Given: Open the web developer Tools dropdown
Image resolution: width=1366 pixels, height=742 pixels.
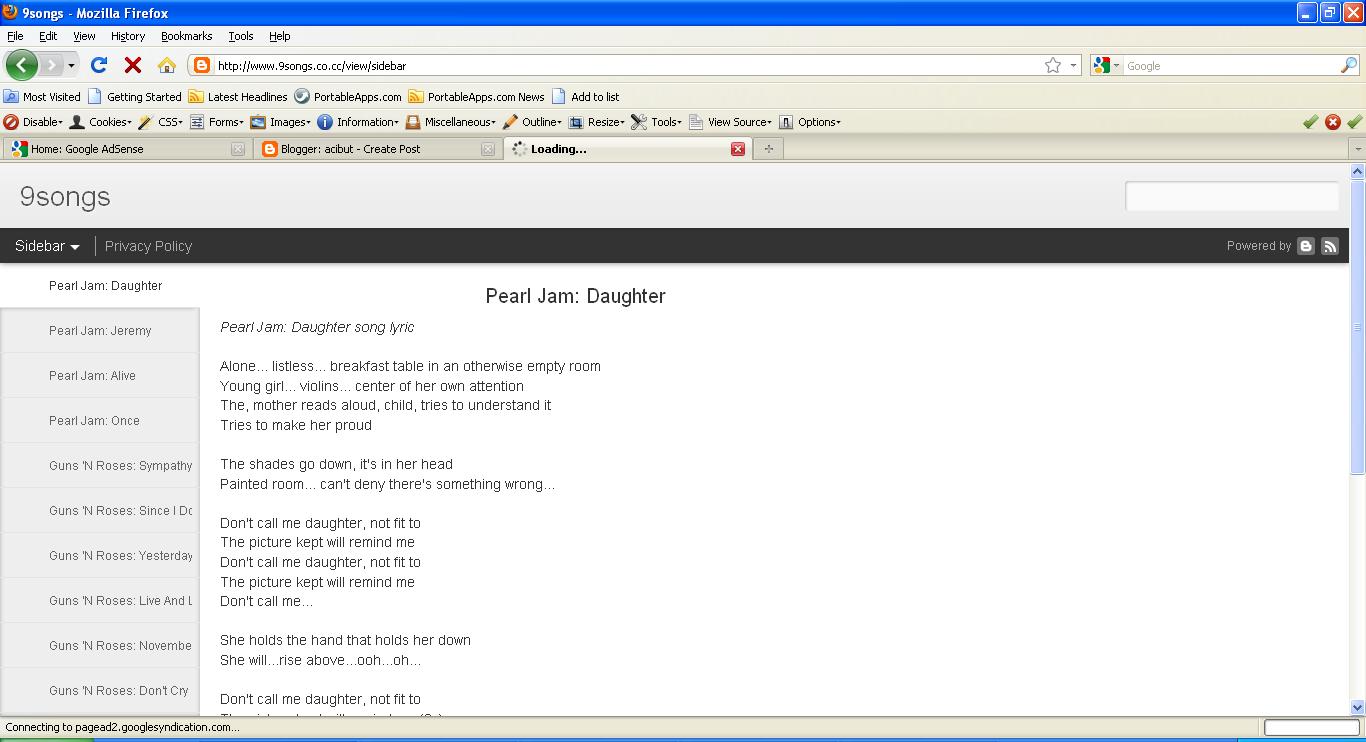Looking at the screenshot, I should pos(657,122).
